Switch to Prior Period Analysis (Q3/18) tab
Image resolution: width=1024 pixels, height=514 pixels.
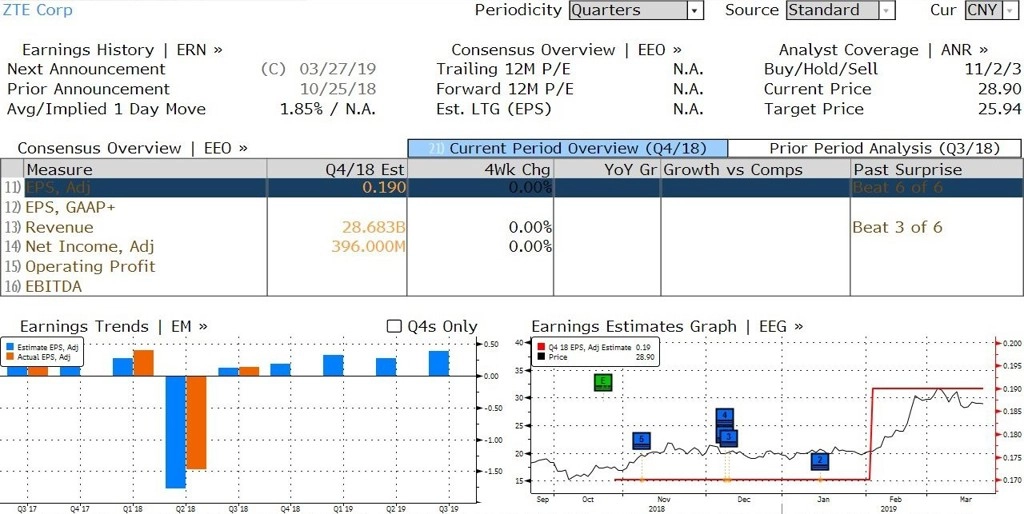tap(874, 148)
